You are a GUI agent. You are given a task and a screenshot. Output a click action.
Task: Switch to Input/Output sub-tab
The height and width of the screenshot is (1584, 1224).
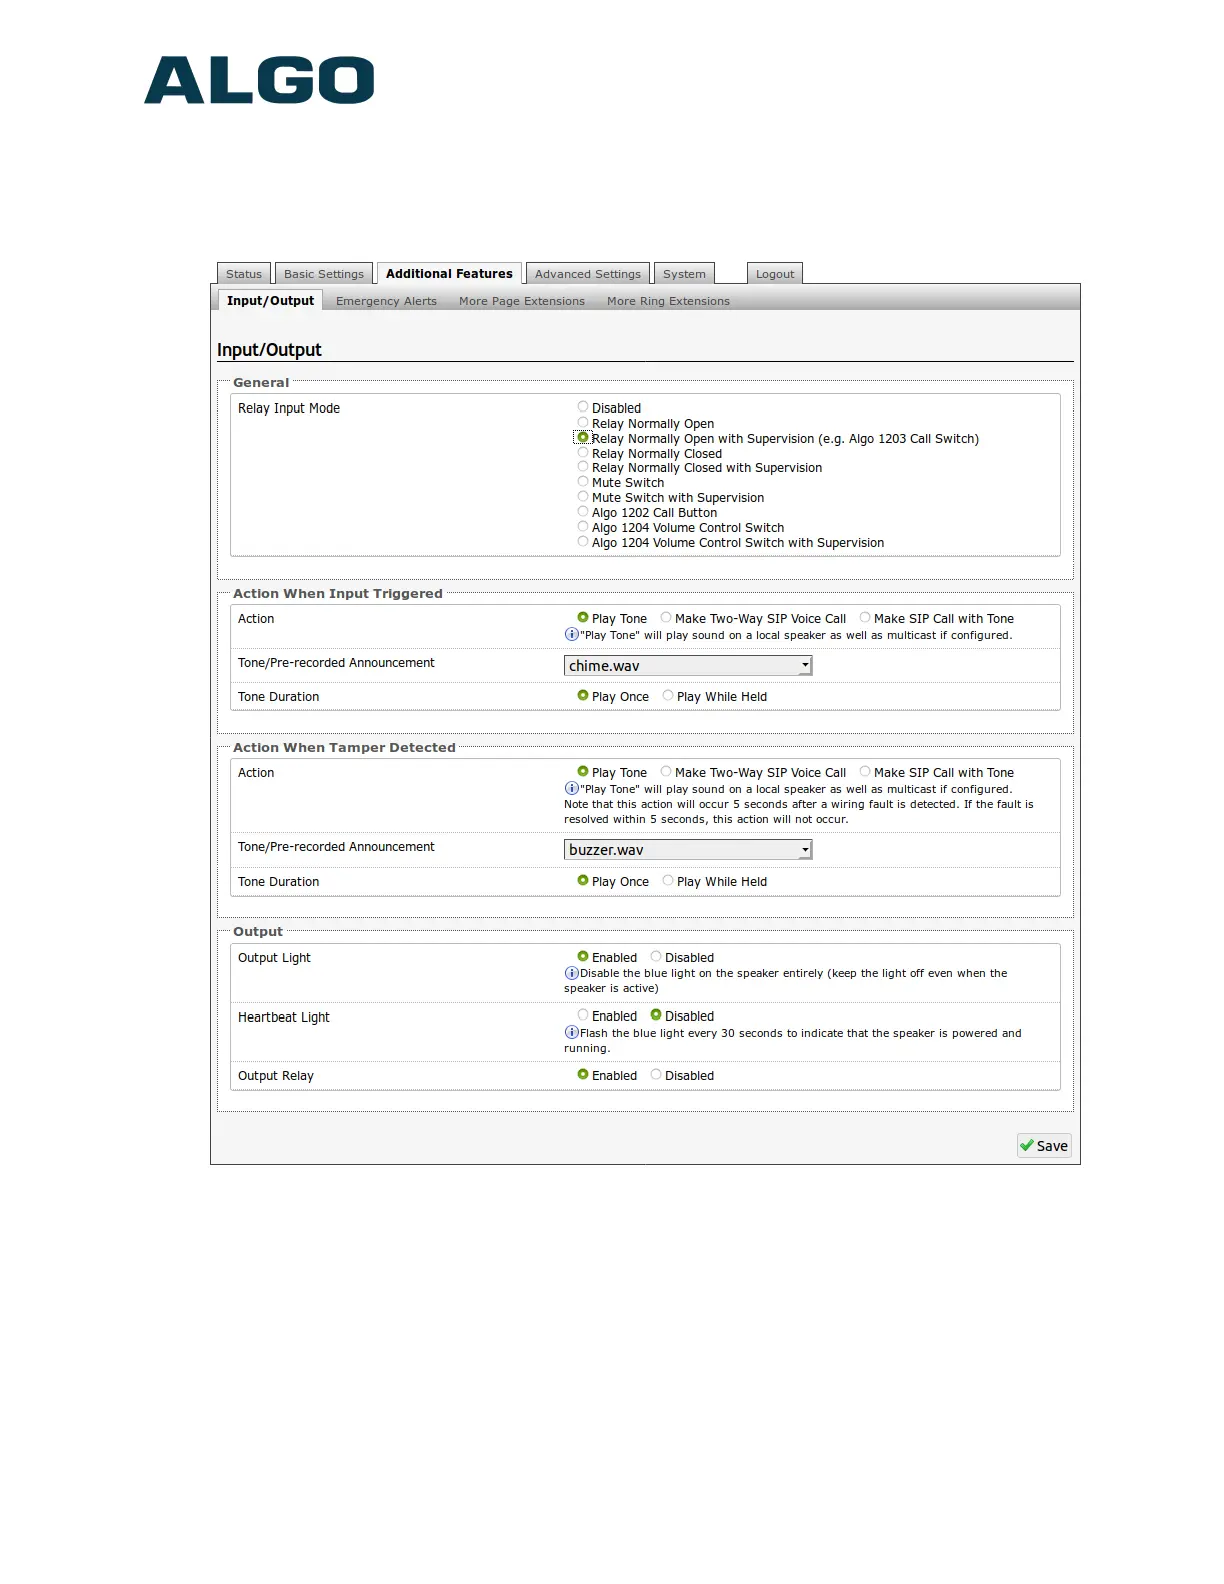coord(270,300)
